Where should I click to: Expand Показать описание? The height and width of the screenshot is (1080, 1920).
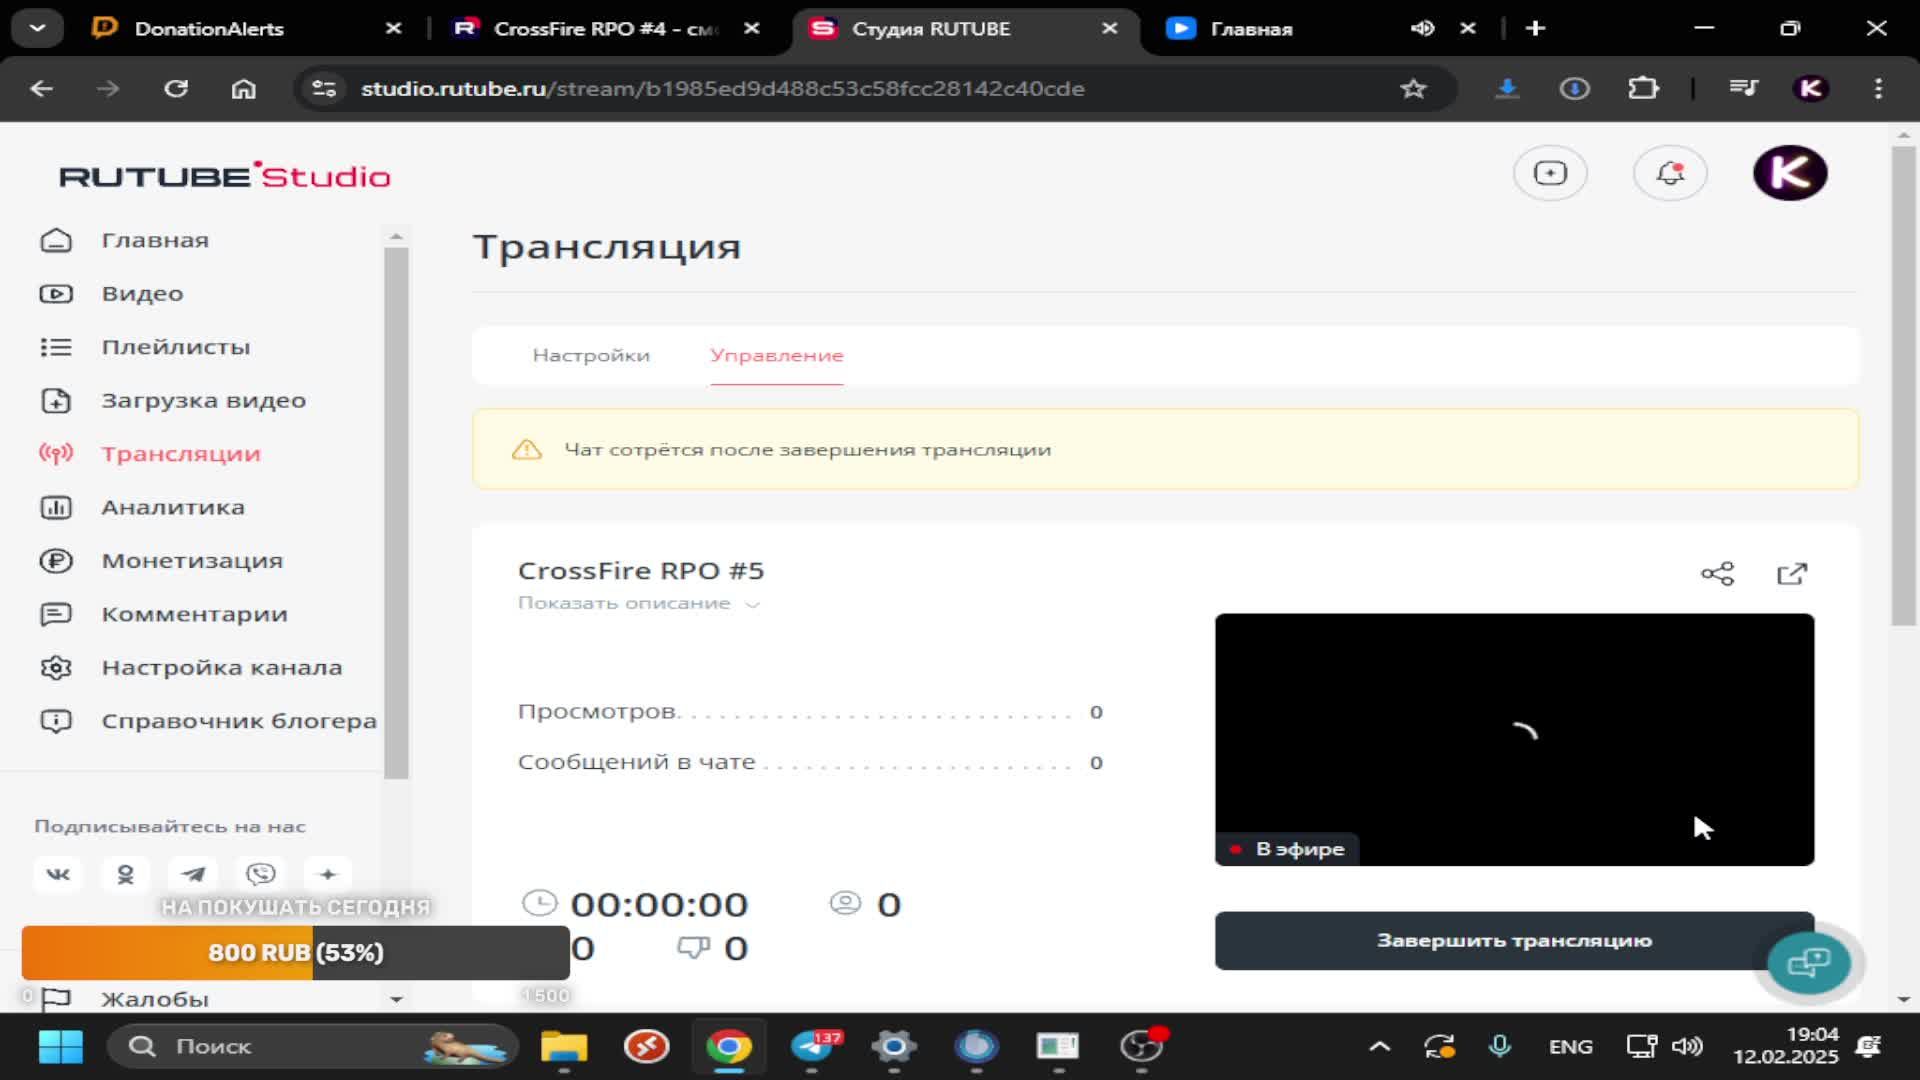tap(639, 603)
